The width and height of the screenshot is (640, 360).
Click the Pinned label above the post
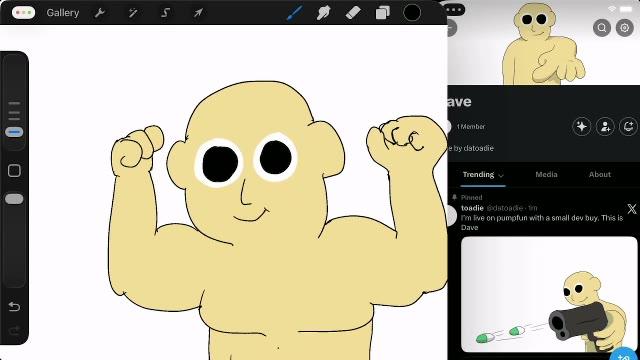coord(471,198)
